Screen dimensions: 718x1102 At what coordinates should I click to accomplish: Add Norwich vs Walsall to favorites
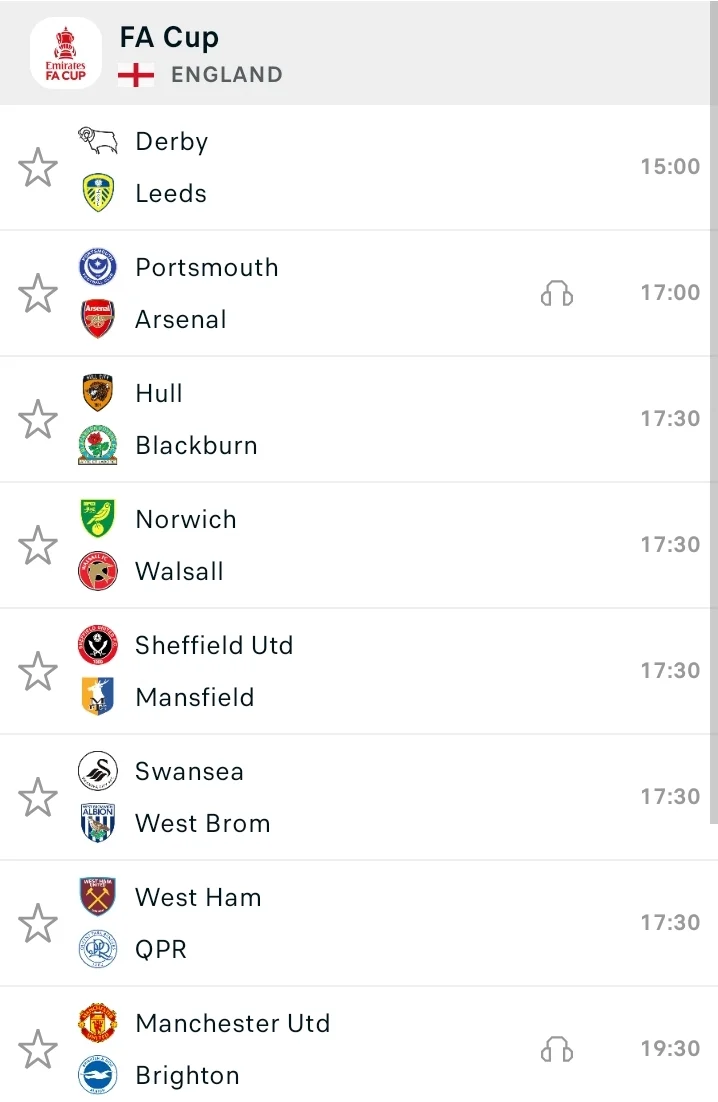click(x=38, y=545)
